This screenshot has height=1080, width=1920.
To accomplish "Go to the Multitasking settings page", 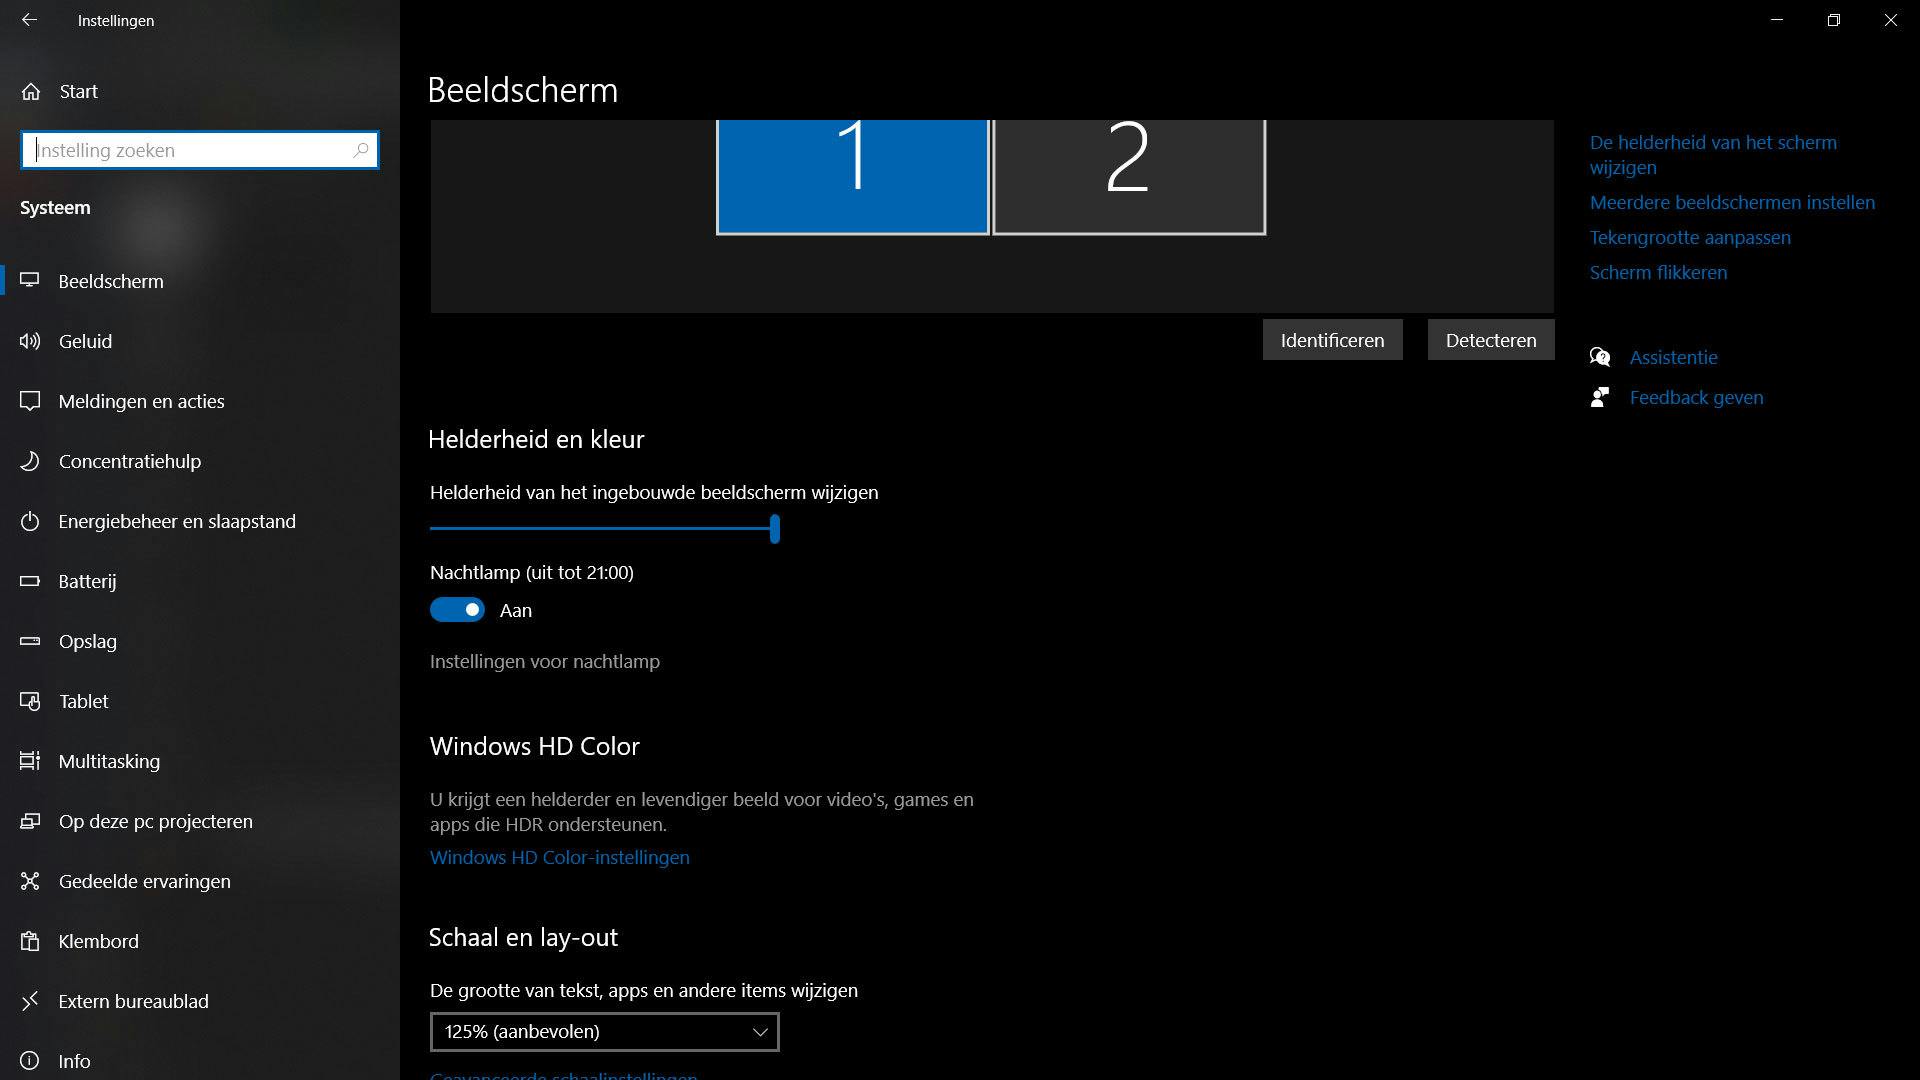I will [109, 761].
